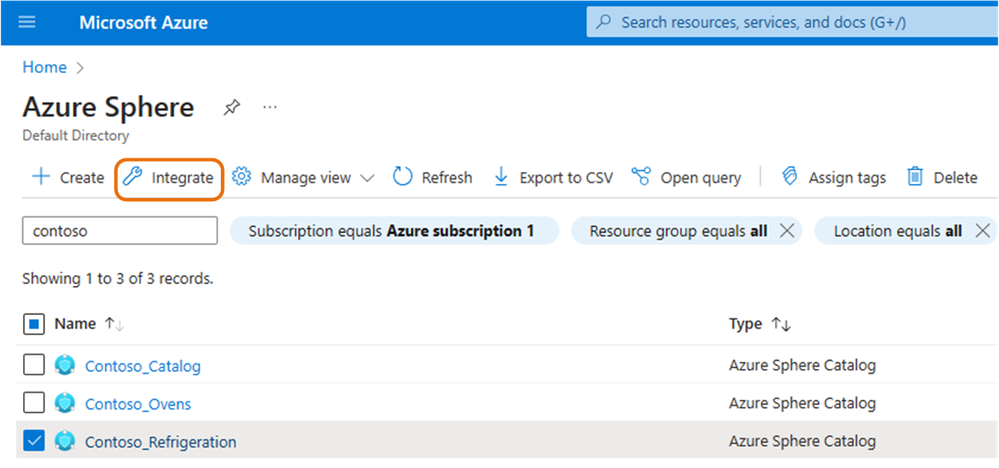Screen dimensions: 999x468
Task: Click the Manage view gear icon
Action: tap(241, 177)
